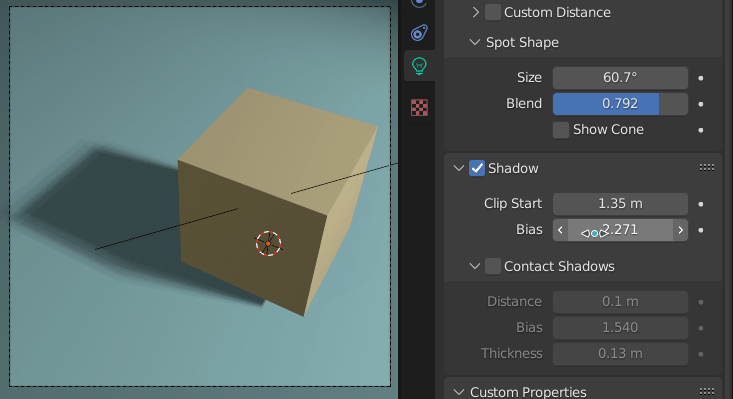
Task: Collapse the Shadow panel chevron
Action: (x=459, y=168)
